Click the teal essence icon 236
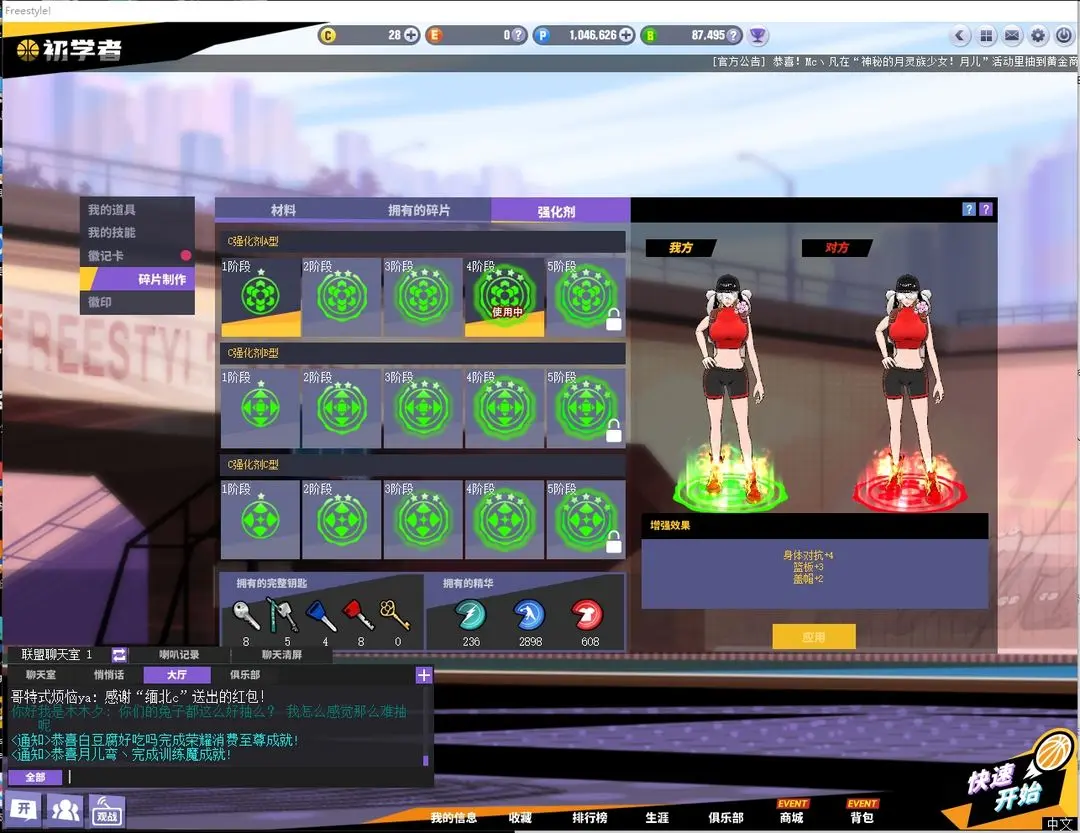The width and height of the screenshot is (1080, 833). 471,615
